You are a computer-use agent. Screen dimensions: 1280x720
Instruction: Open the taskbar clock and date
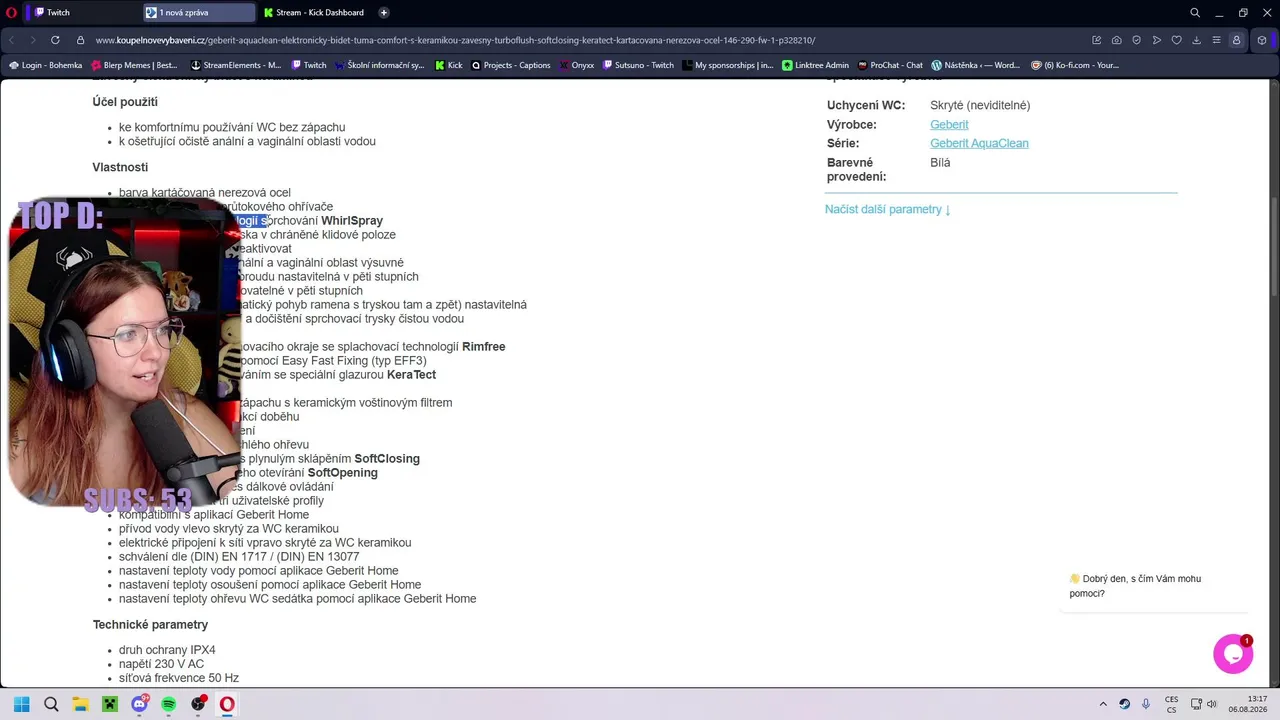[x=1248, y=704]
